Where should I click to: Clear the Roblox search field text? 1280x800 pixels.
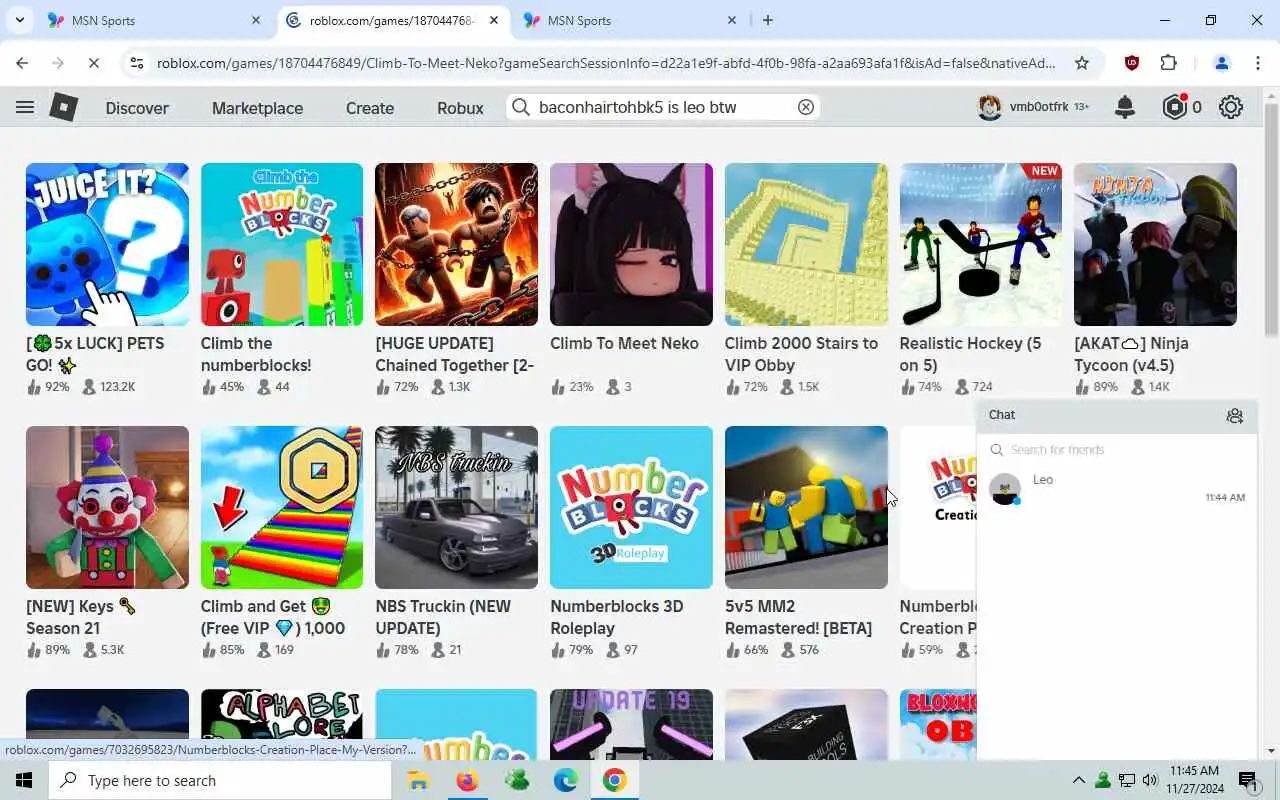(805, 107)
